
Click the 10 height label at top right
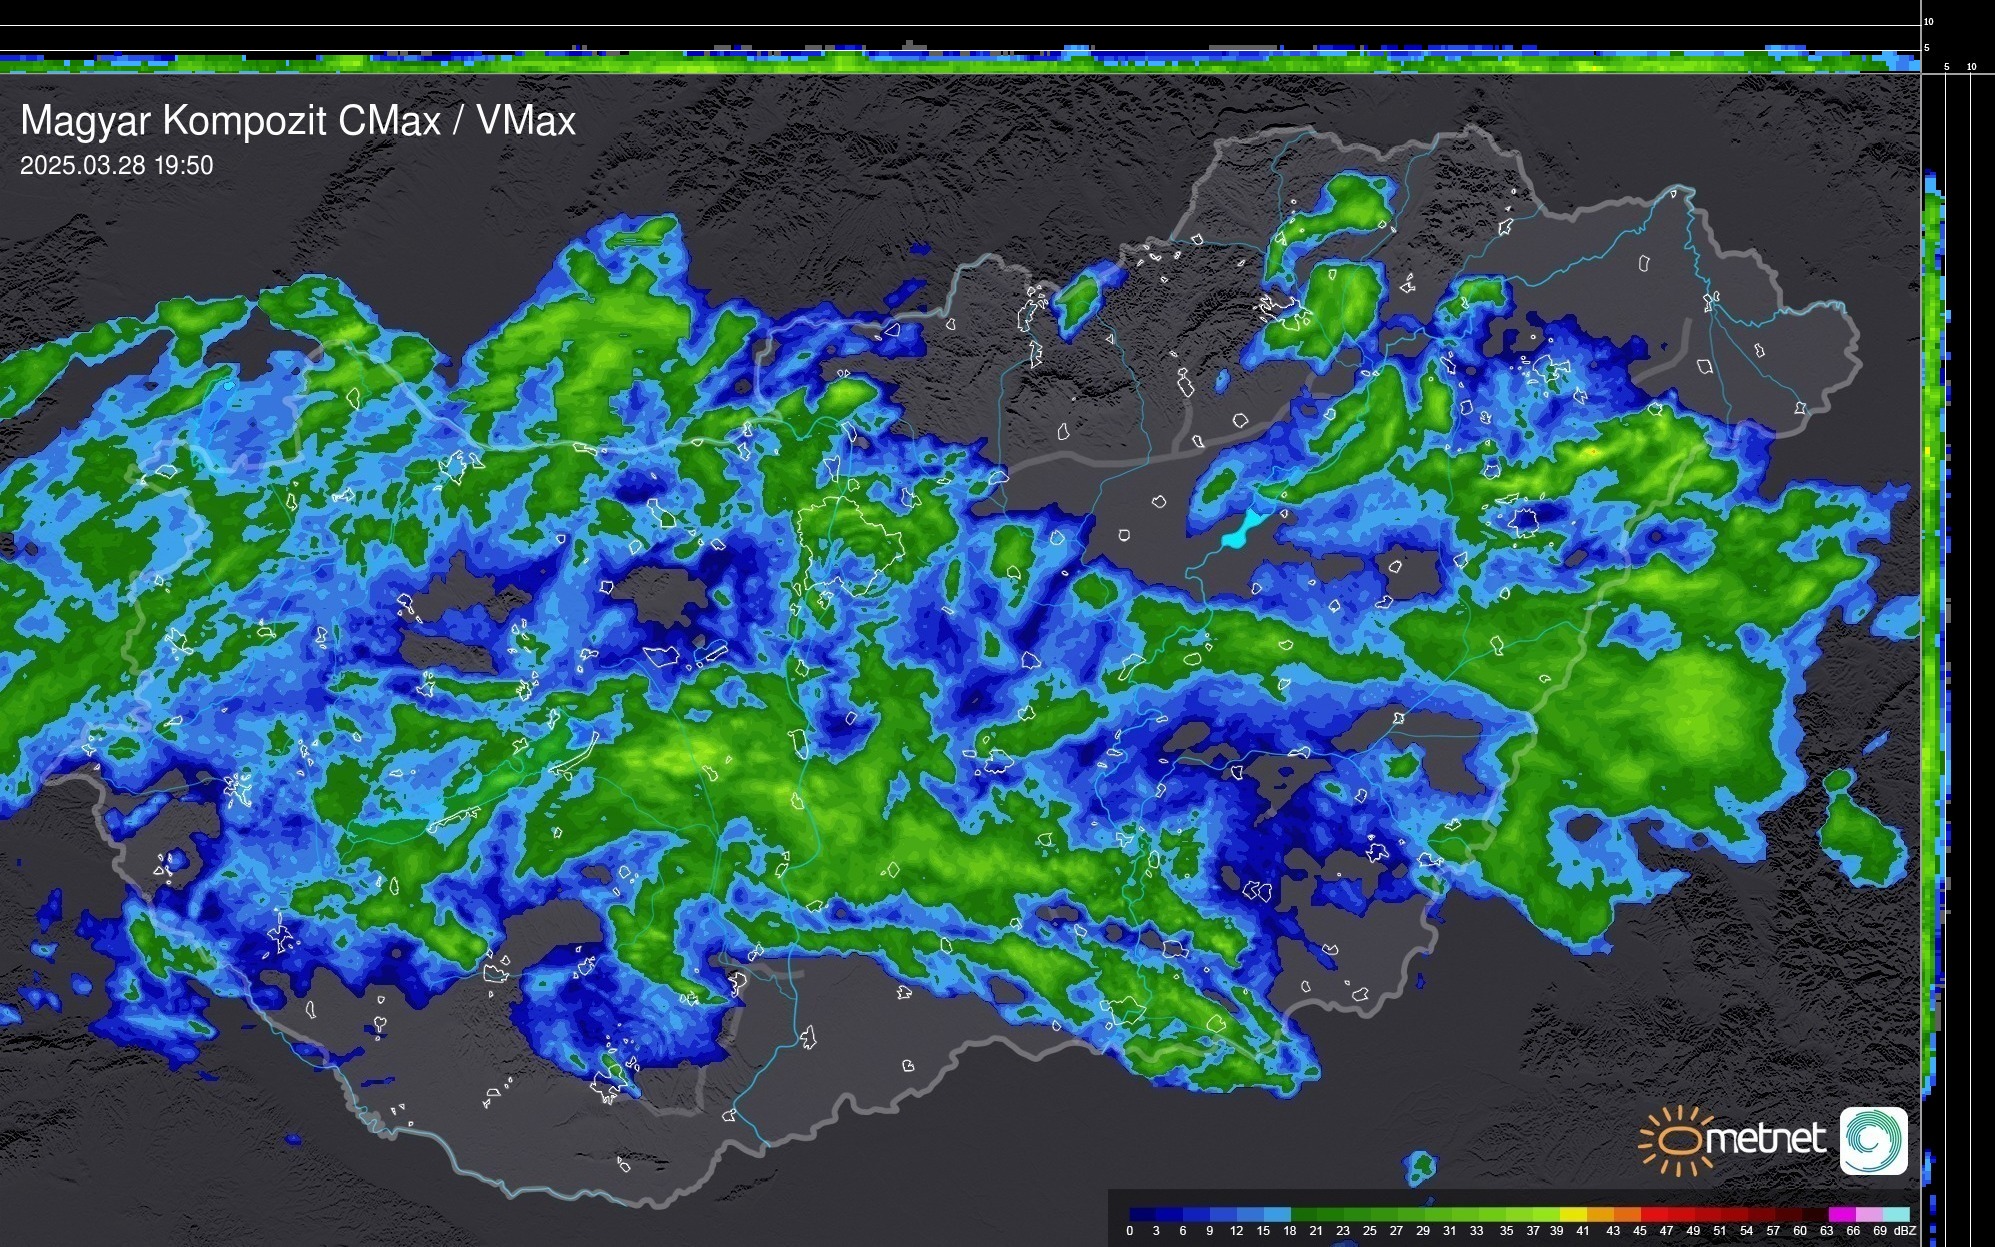(1929, 21)
